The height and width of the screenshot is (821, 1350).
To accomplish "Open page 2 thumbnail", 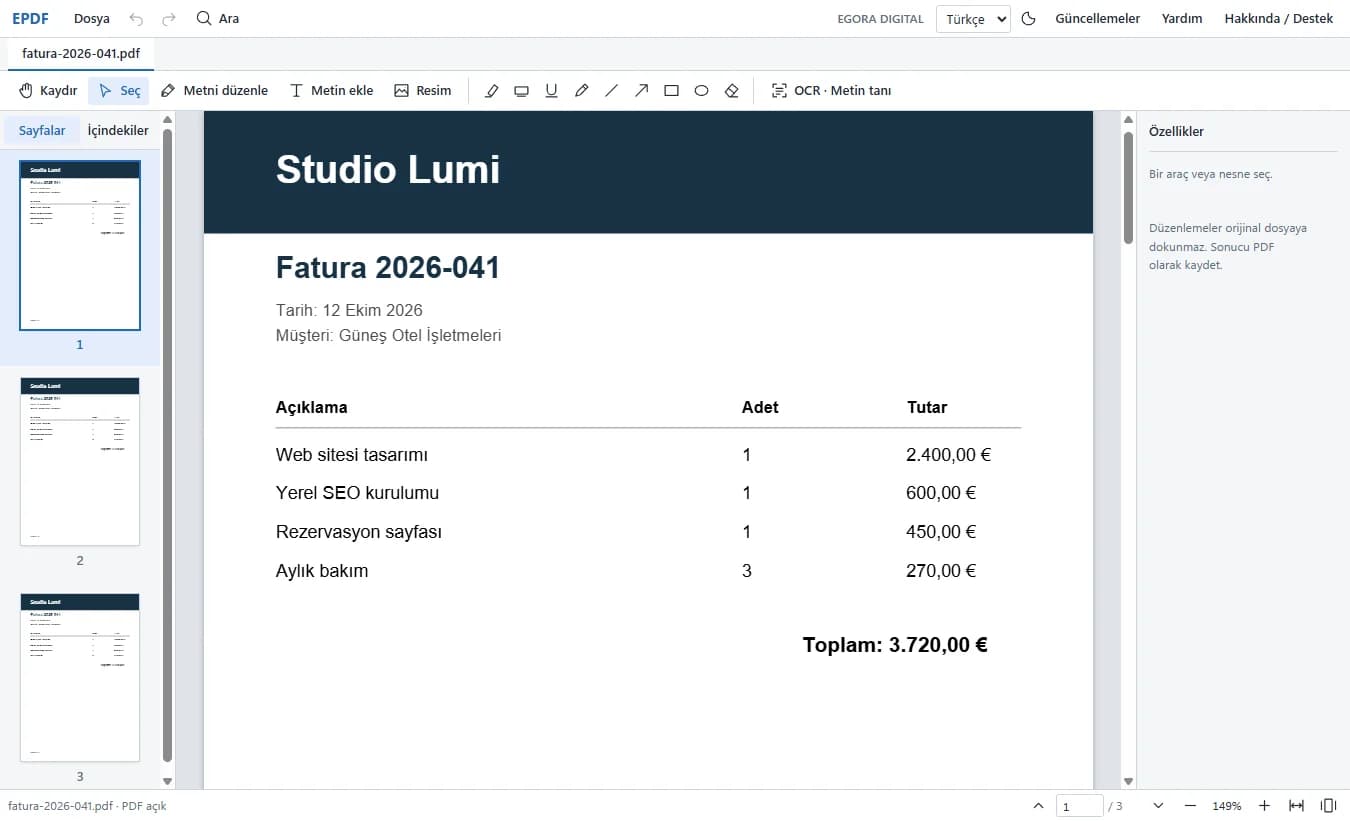I will [x=80, y=461].
